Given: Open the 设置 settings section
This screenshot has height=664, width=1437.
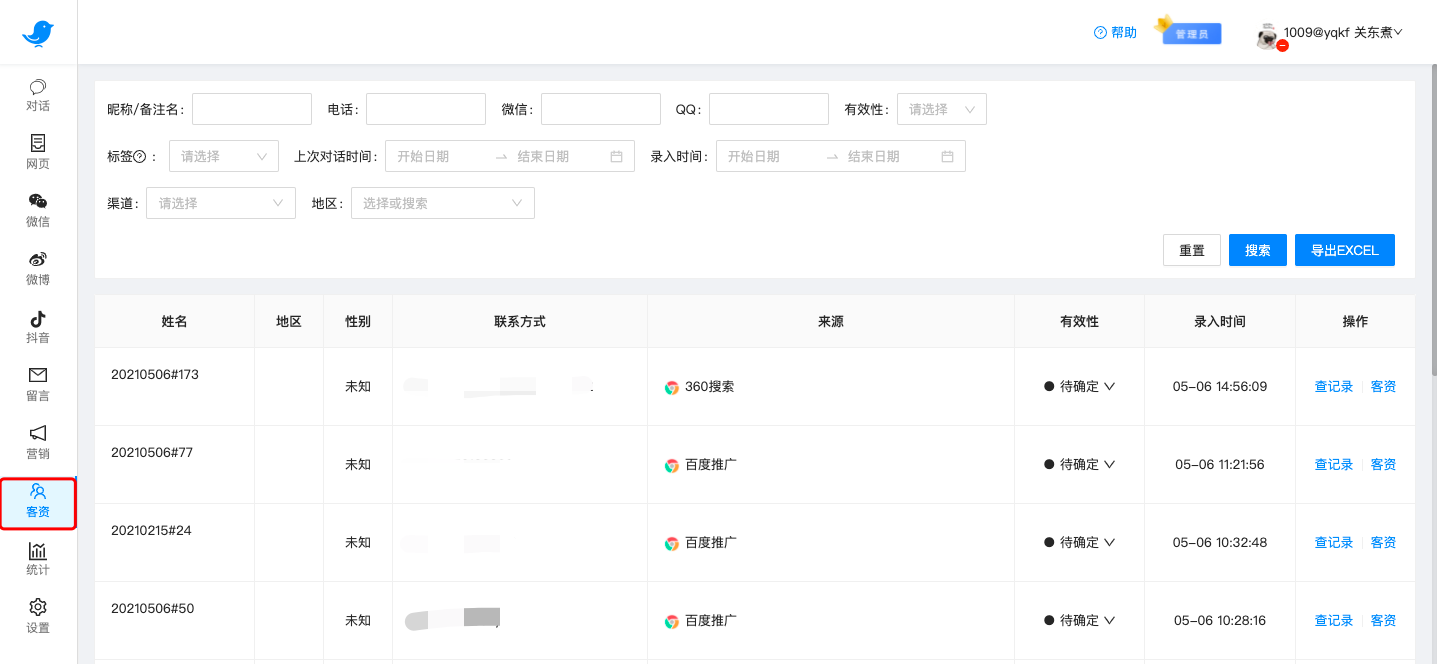Looking at the screenshot, I should [x=37, y=617].
